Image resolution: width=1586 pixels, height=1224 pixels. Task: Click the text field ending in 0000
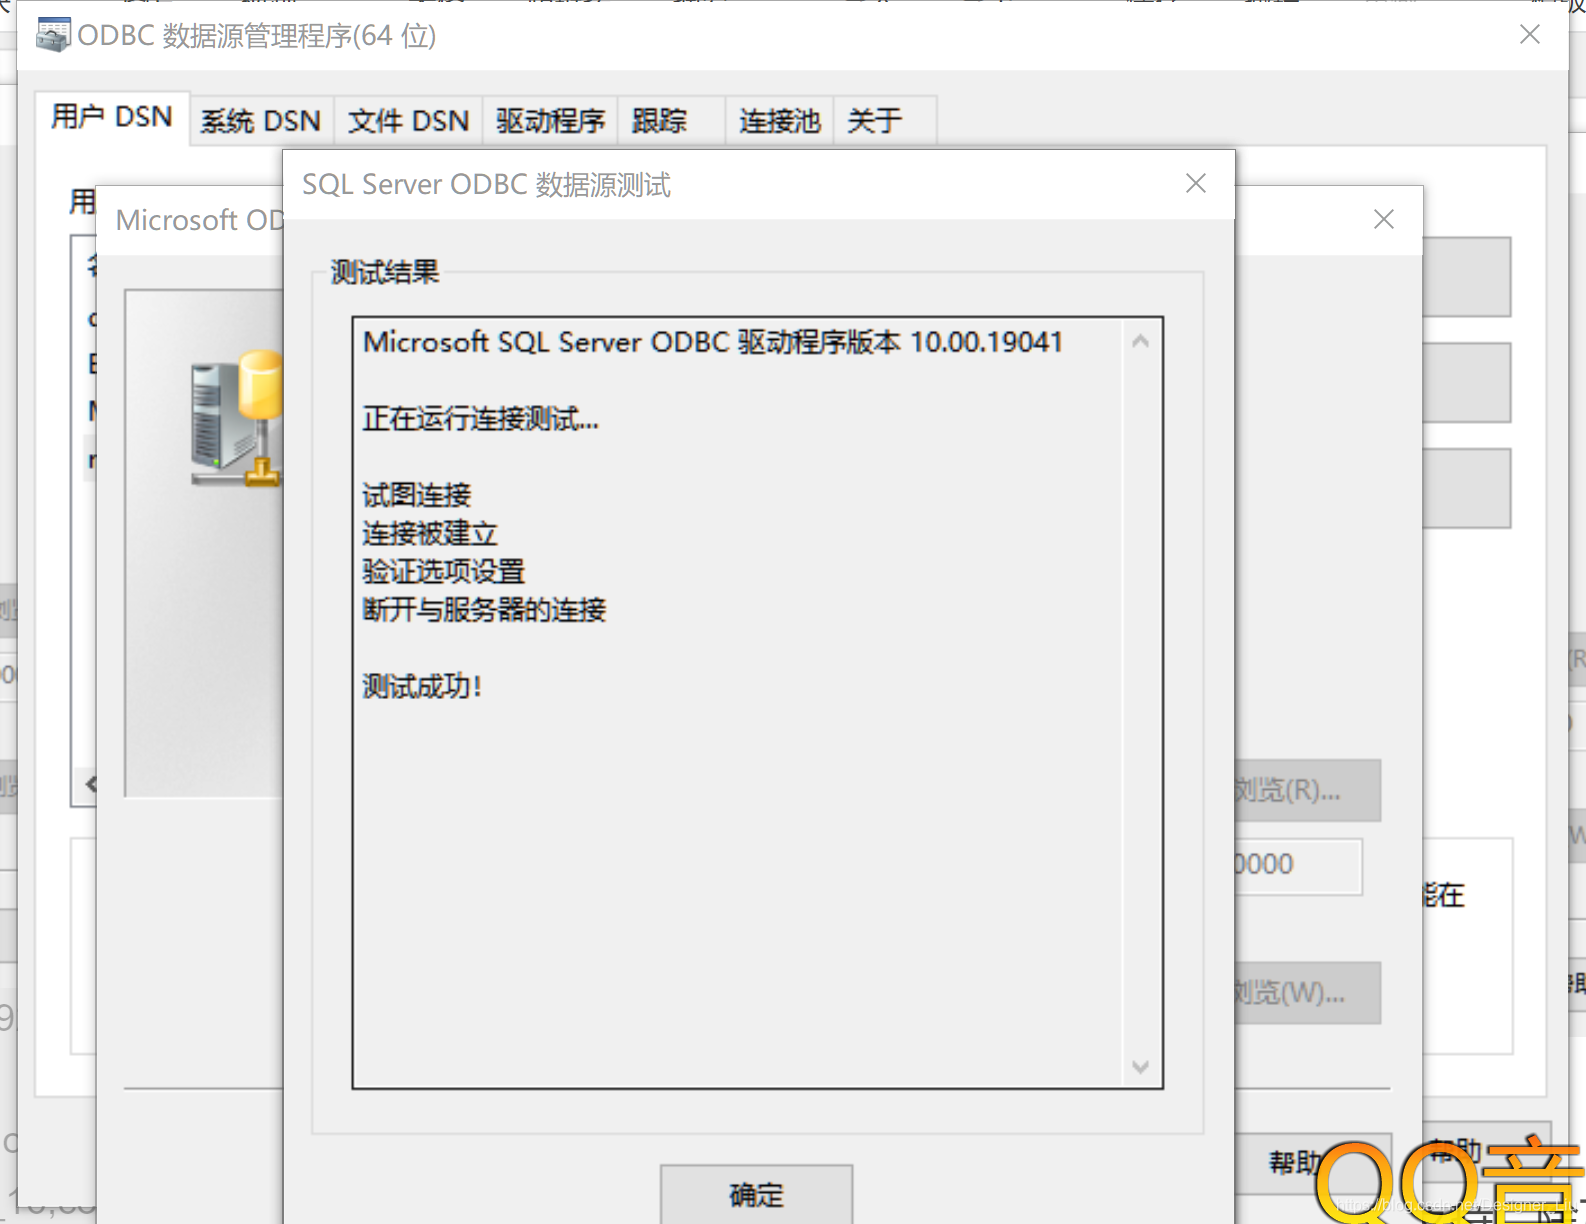(1298, 865)
